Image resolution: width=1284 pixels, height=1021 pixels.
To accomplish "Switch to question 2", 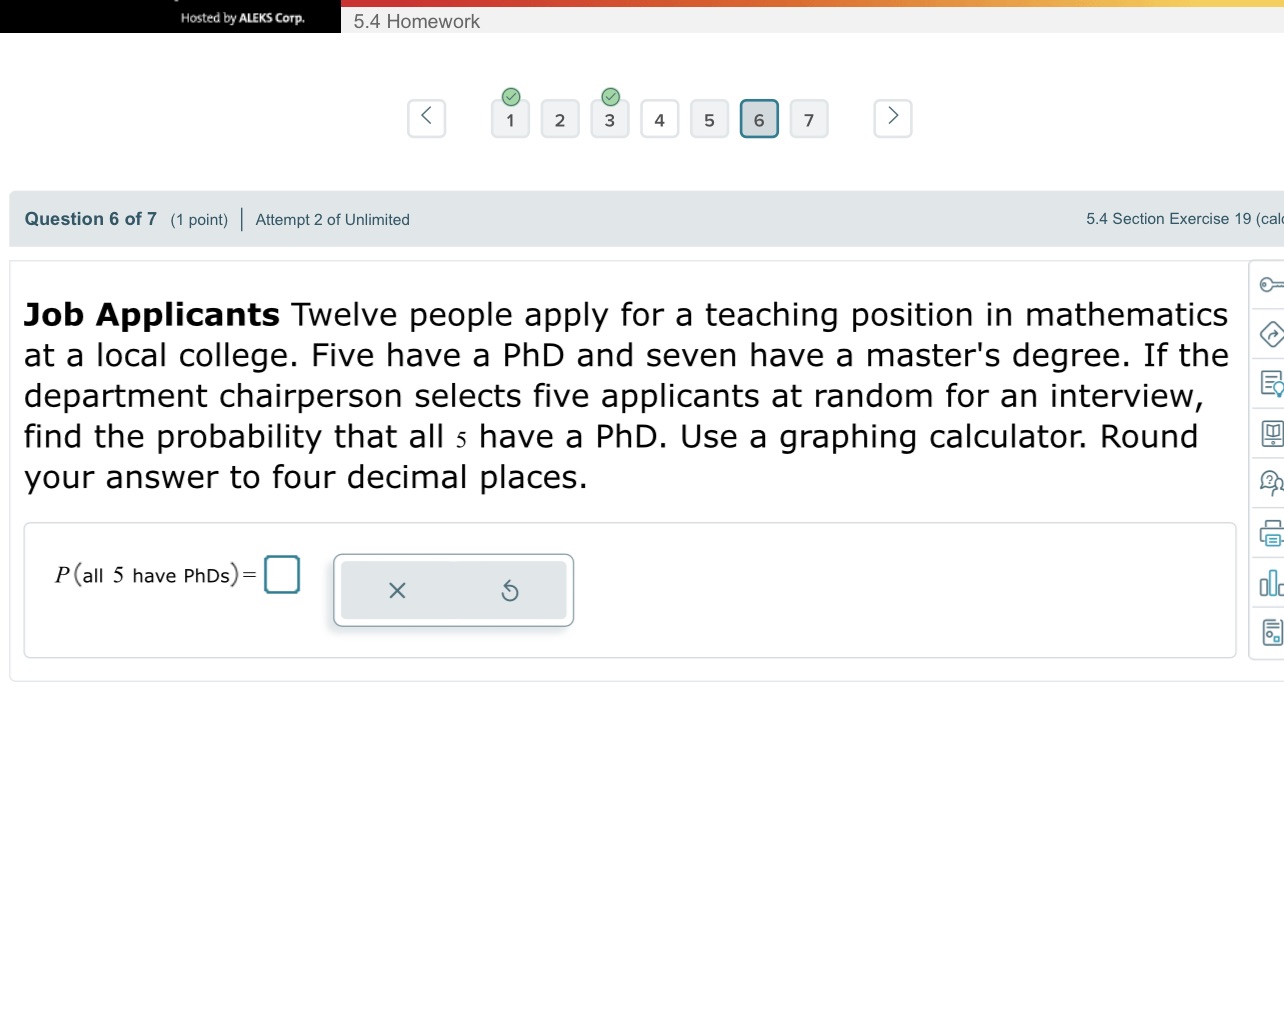I will click(x=560, y=119).
